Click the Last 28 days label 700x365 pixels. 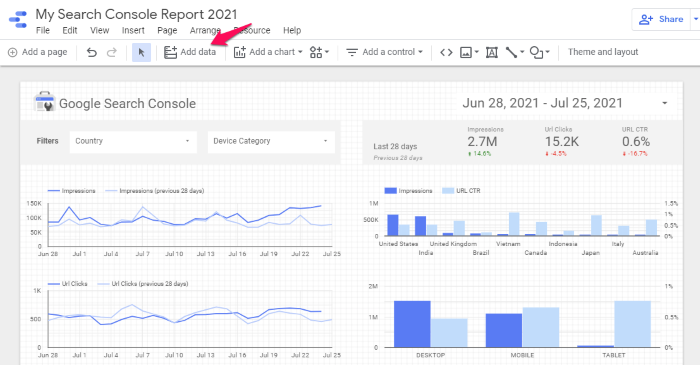coord(395,146)
